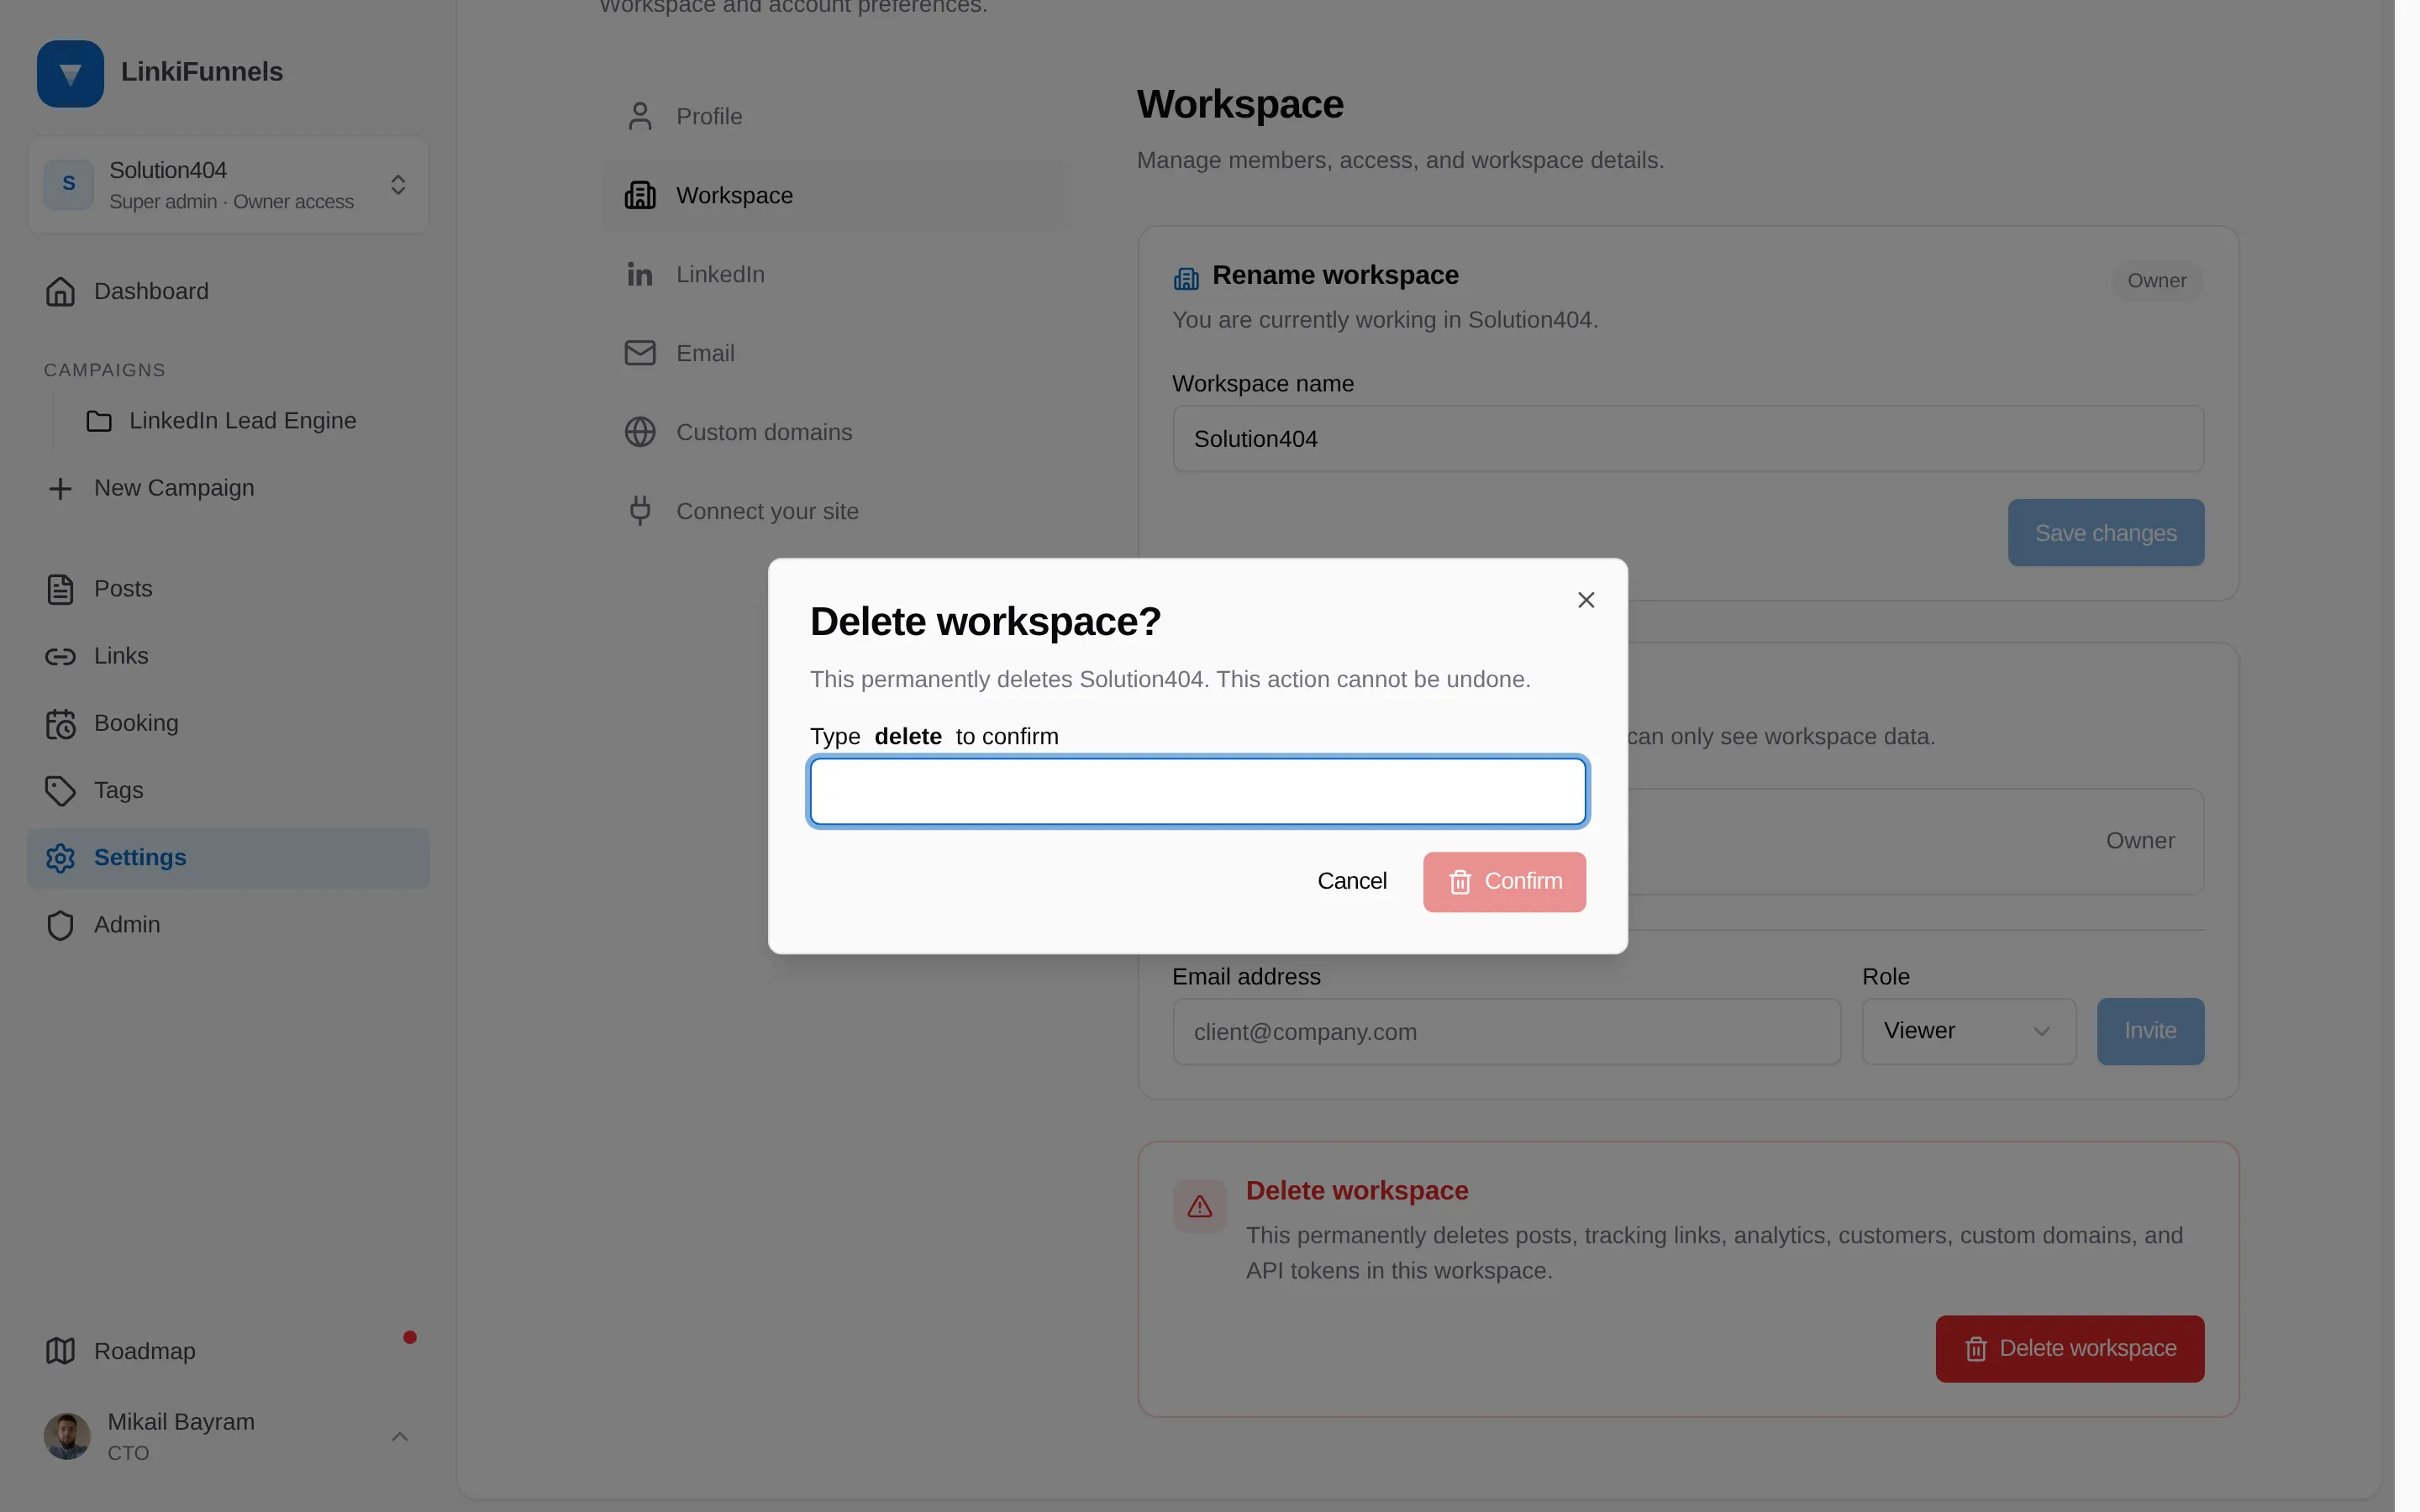Click the red Delete workspace button

(2070, 1349)
